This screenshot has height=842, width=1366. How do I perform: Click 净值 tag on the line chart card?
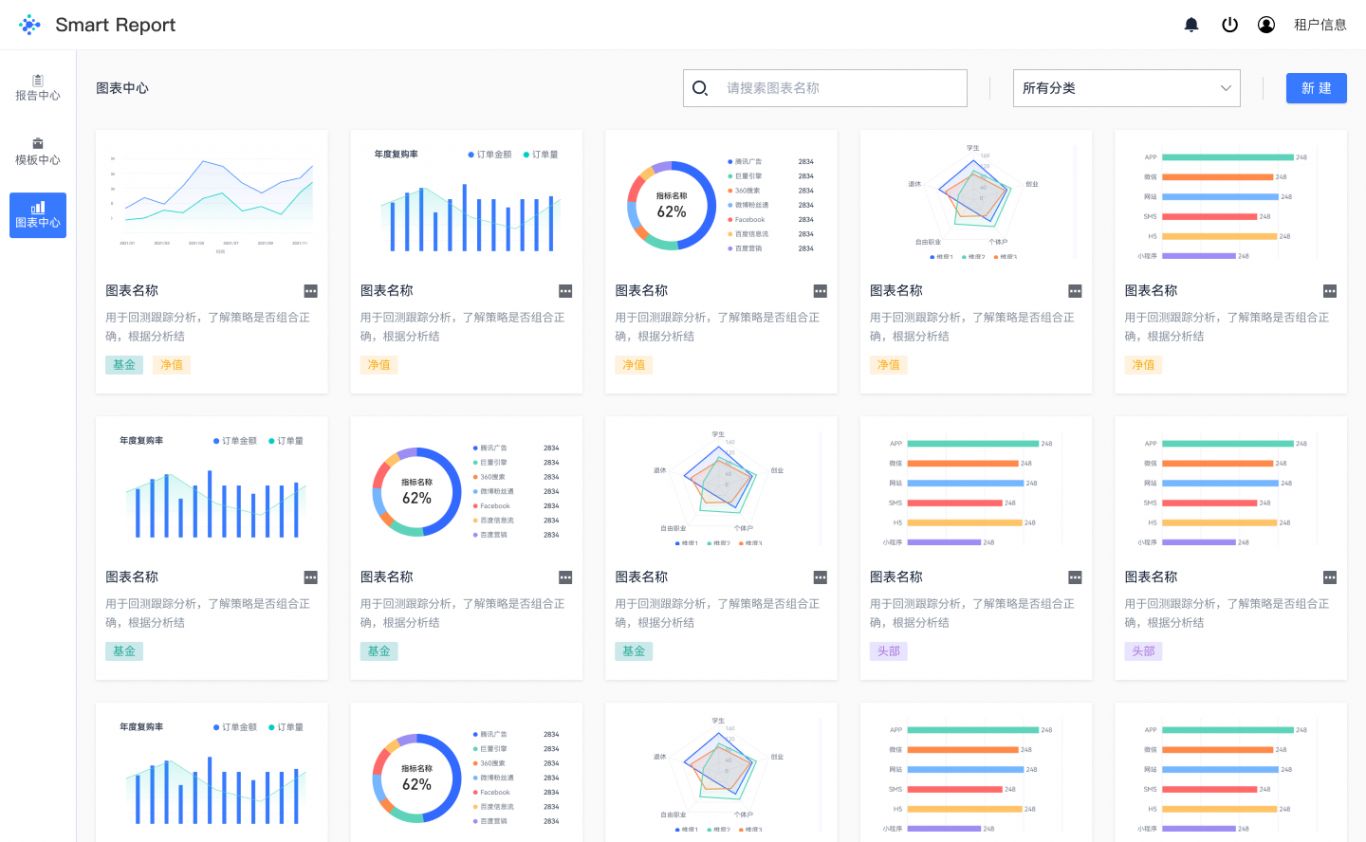171,365
